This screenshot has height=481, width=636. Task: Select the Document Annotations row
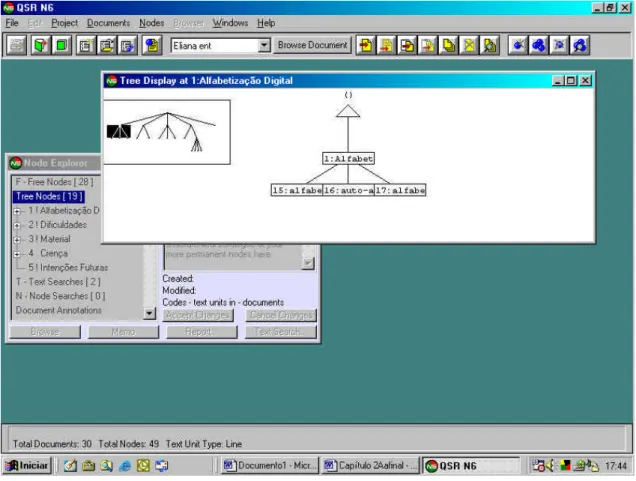(59, 310)
